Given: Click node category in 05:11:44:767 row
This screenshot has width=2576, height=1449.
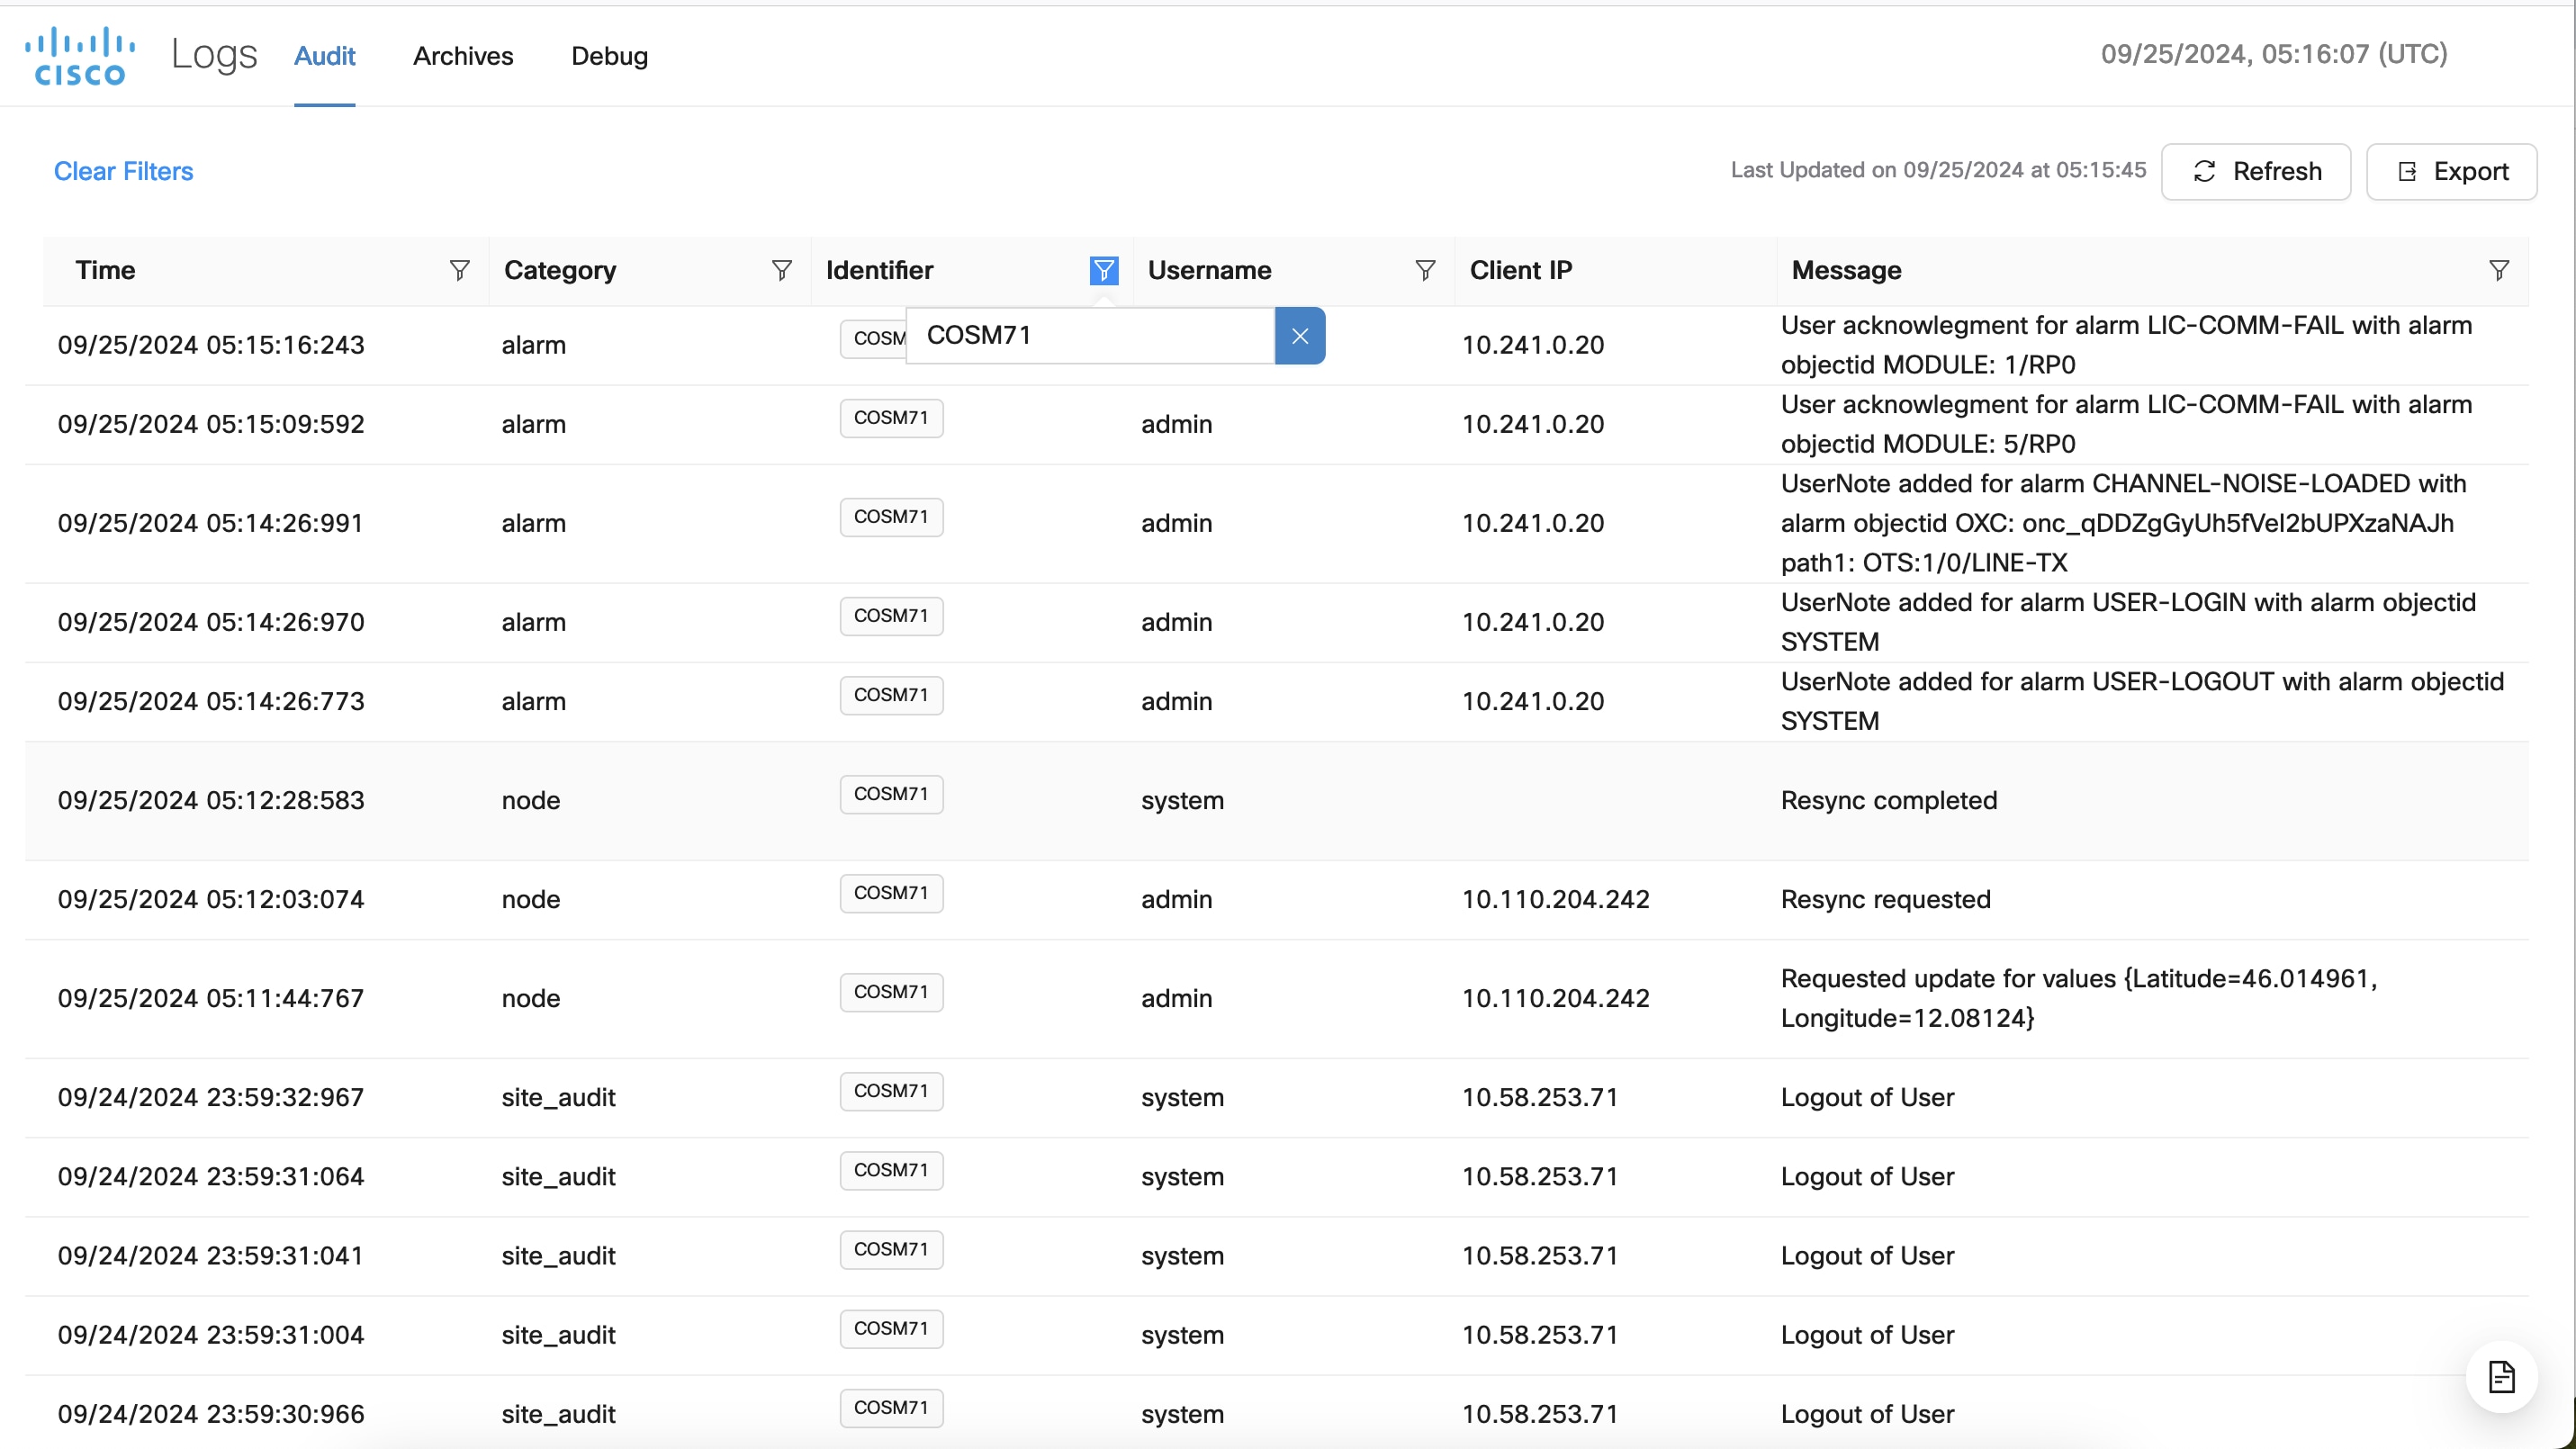Looking at the screenshot, I should pyautogui.click(x=530, y=998).
